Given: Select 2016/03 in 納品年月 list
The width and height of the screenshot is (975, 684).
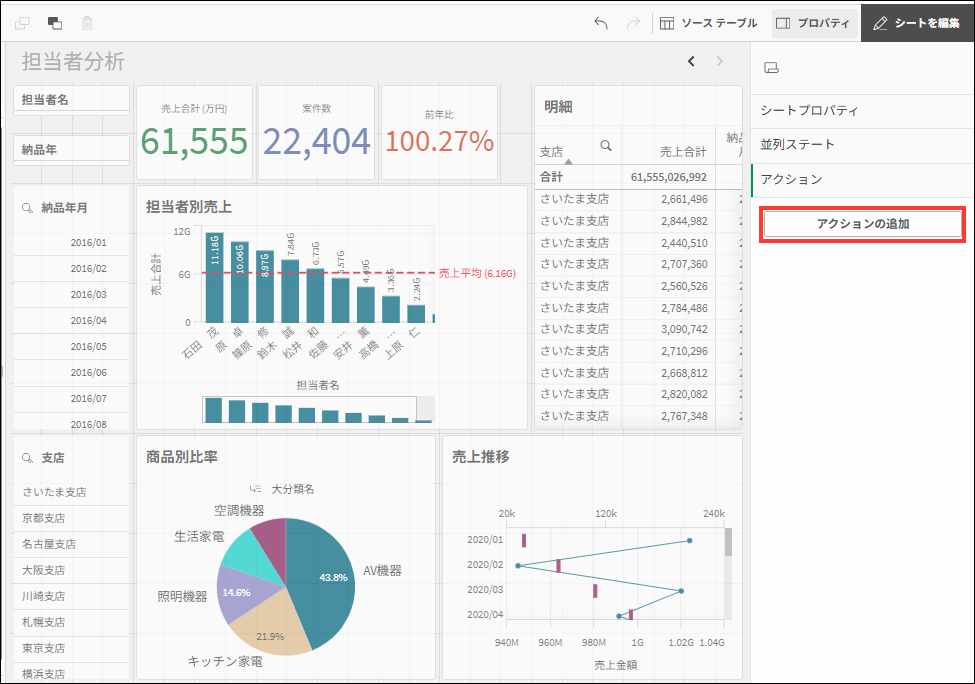Looking at the screenshot, I should (x=88, y=295).
